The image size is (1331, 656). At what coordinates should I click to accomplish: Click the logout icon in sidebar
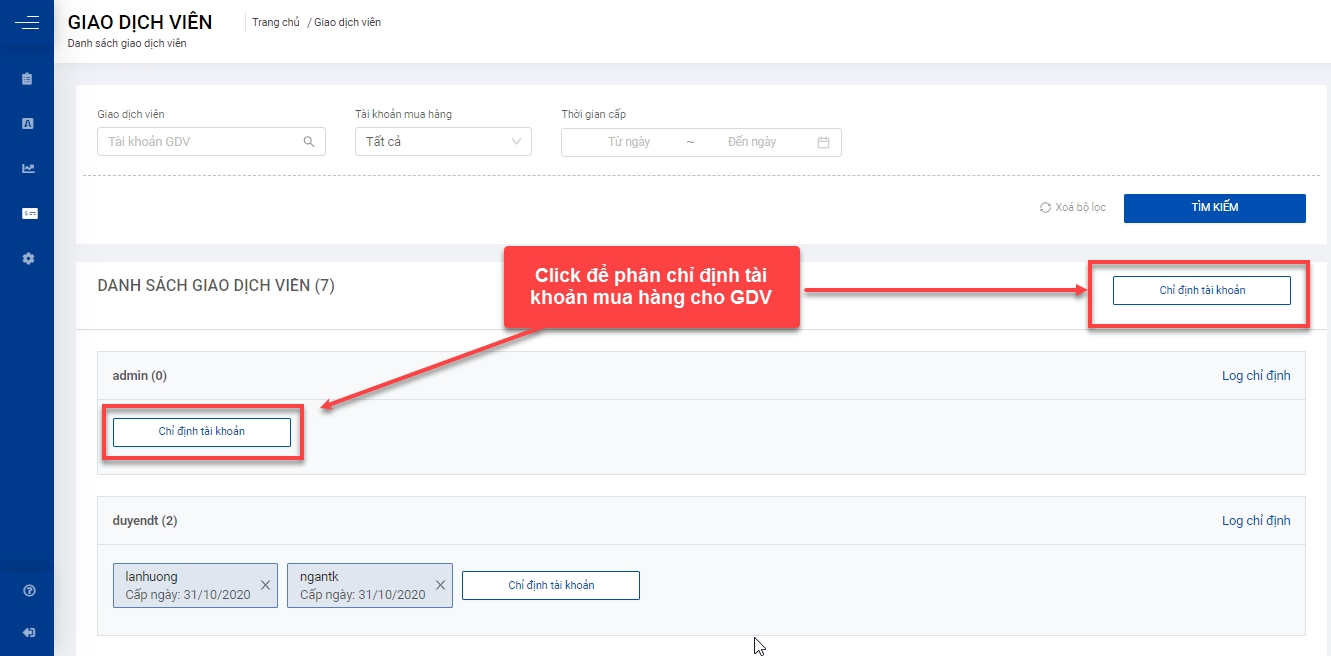point(29,632)
